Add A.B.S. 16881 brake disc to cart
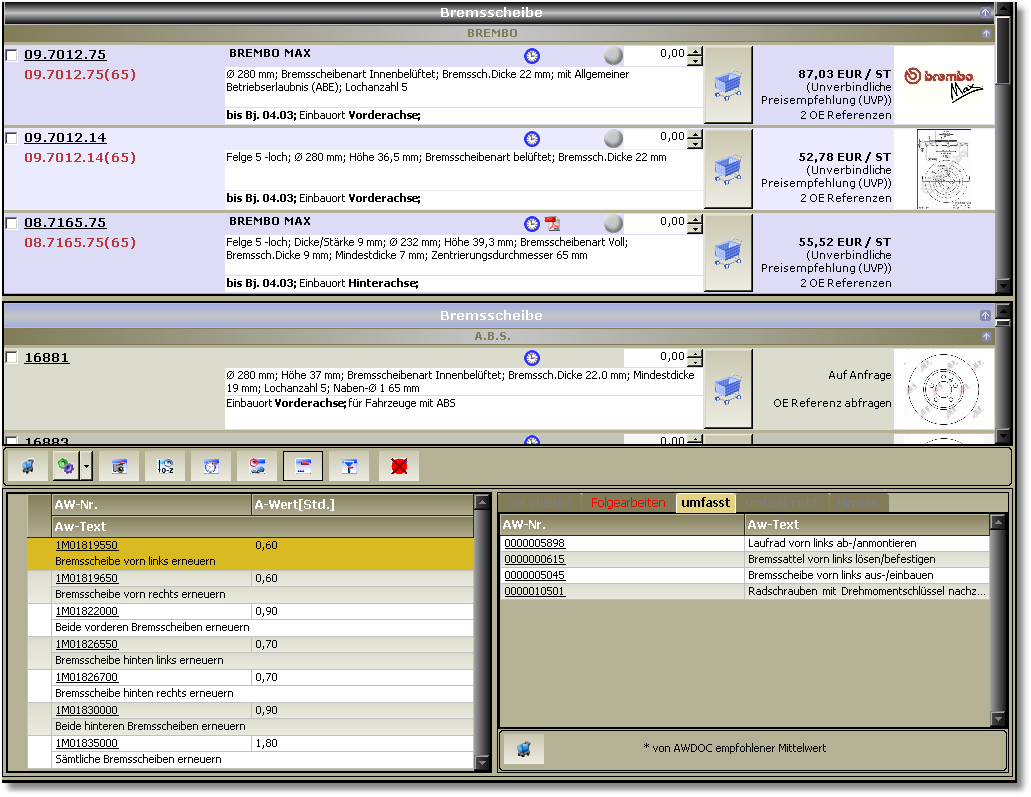Viewport: 1031px width, 797px height. point(728,388)
